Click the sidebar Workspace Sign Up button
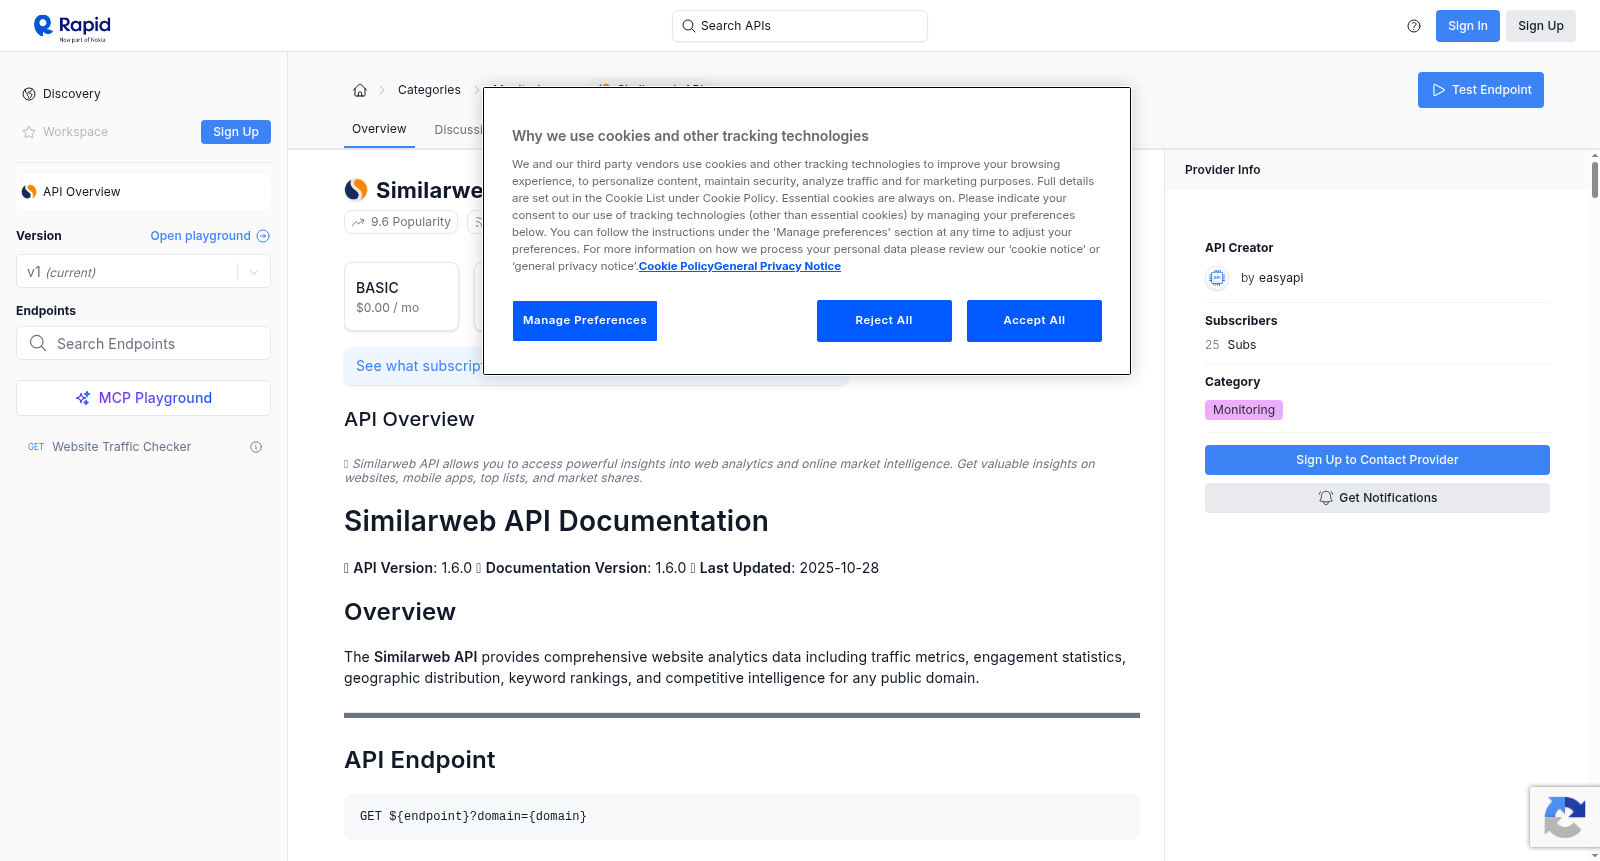1600x861 pixels. click(236, 132)
